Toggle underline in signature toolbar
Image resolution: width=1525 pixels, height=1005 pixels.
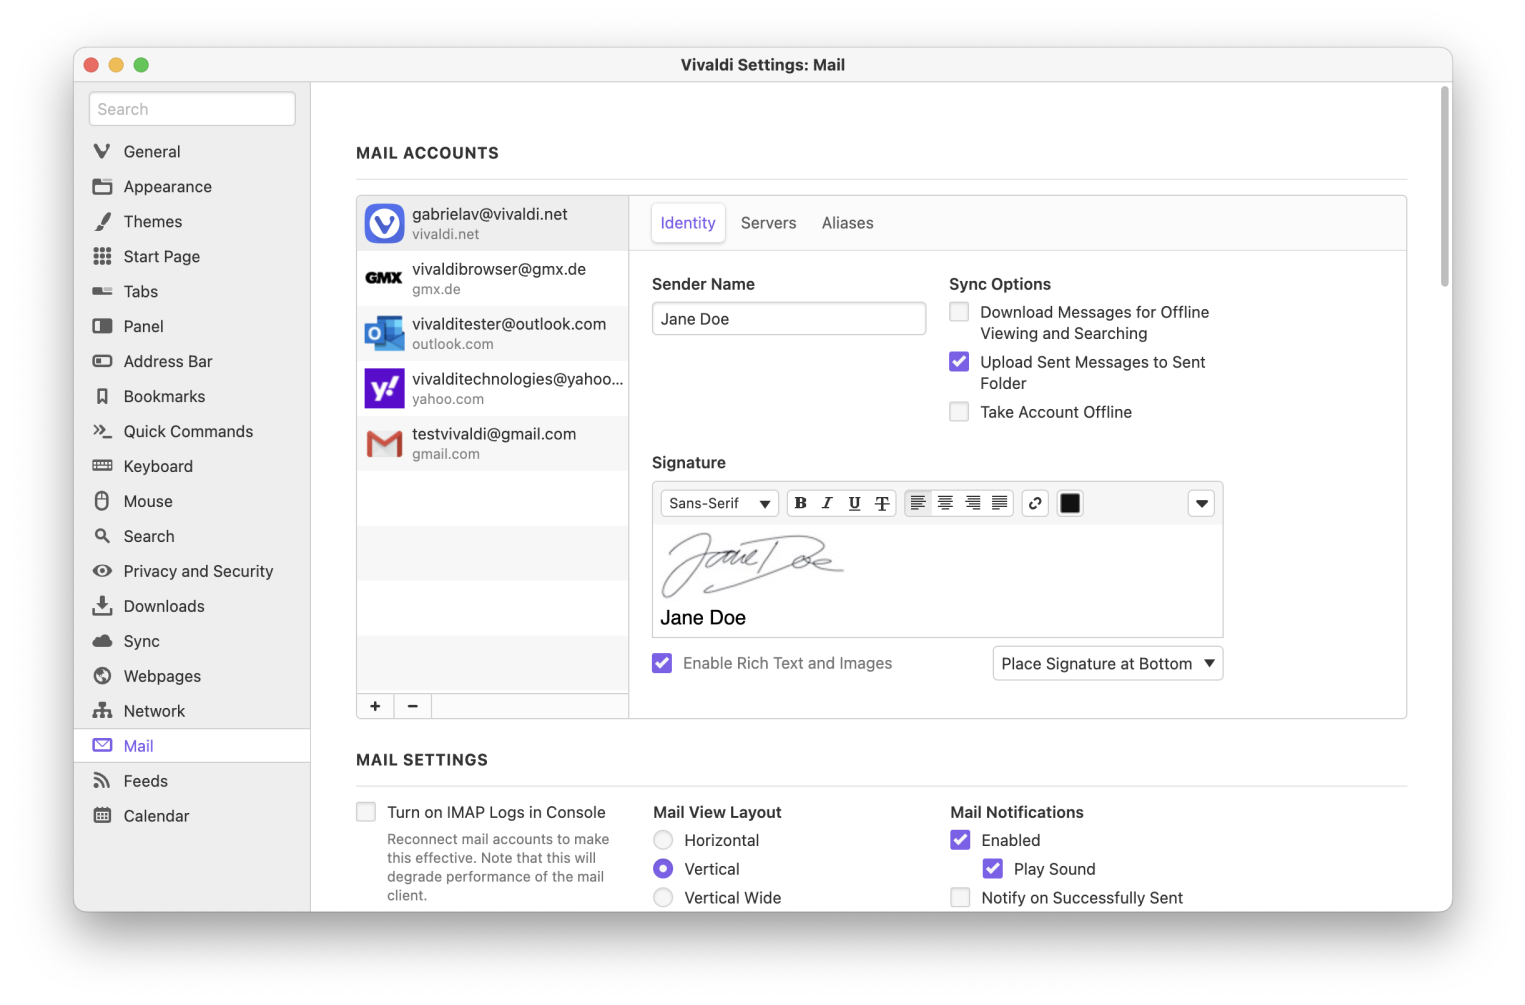click(x=854, y=503)
